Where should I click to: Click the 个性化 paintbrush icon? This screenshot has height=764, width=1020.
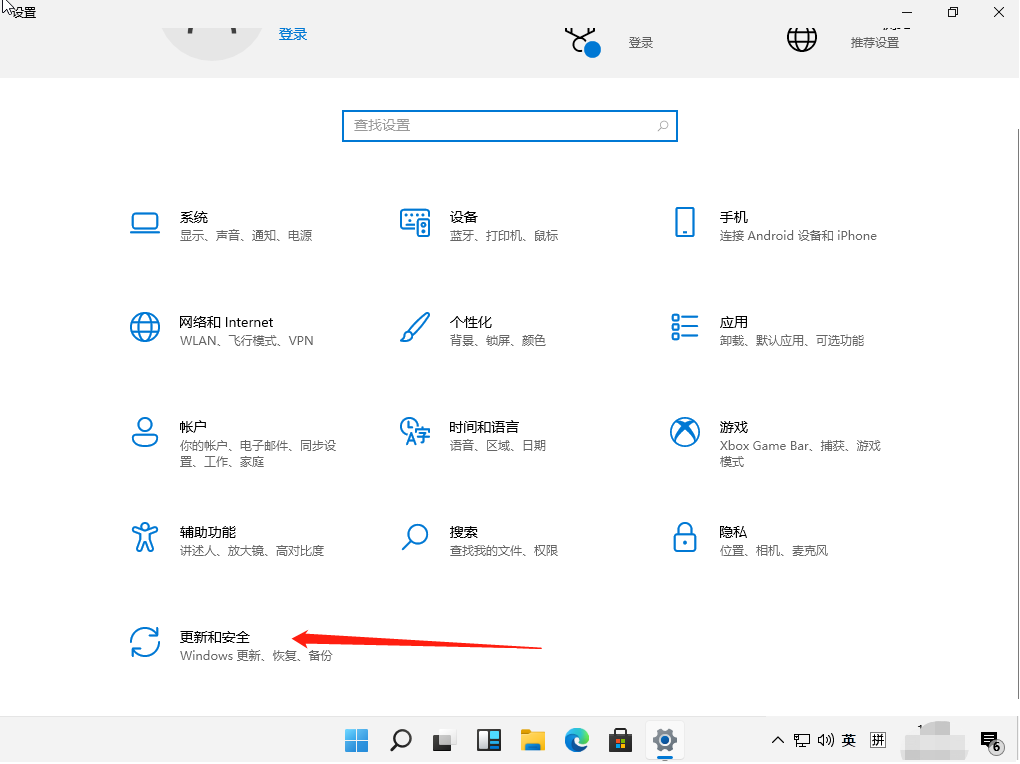[x=415, y=327]
